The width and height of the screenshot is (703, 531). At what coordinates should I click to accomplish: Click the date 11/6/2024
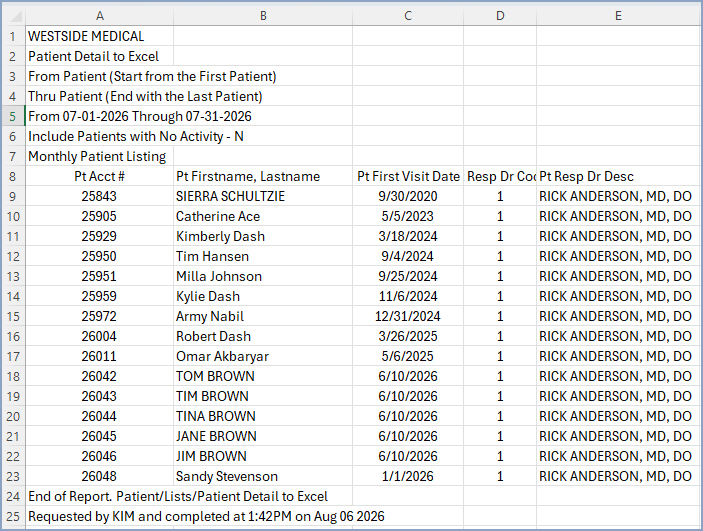click(x=408, y=296)
